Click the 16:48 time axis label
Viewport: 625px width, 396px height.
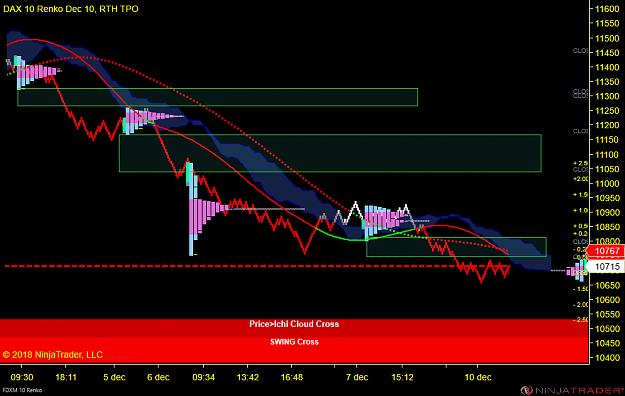tap(292, 377)
